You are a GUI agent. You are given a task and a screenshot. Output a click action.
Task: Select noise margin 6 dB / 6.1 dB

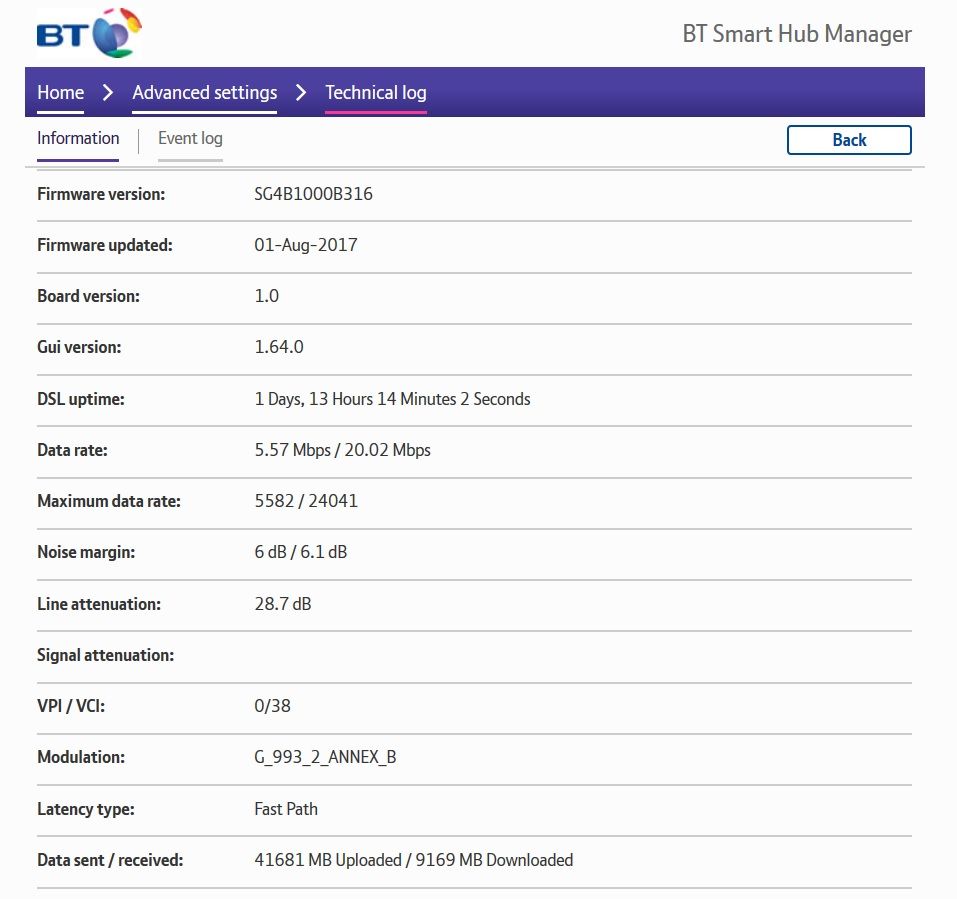pos(301,552)
